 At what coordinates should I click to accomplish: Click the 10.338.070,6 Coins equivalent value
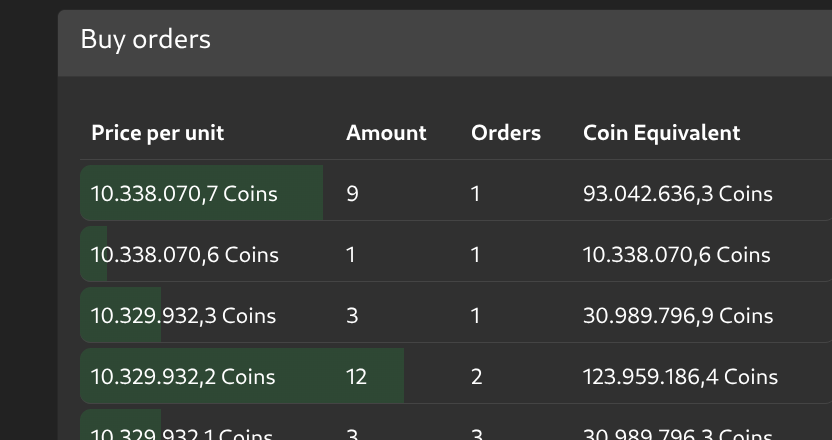pyautogui.click(x=676, y=255)
